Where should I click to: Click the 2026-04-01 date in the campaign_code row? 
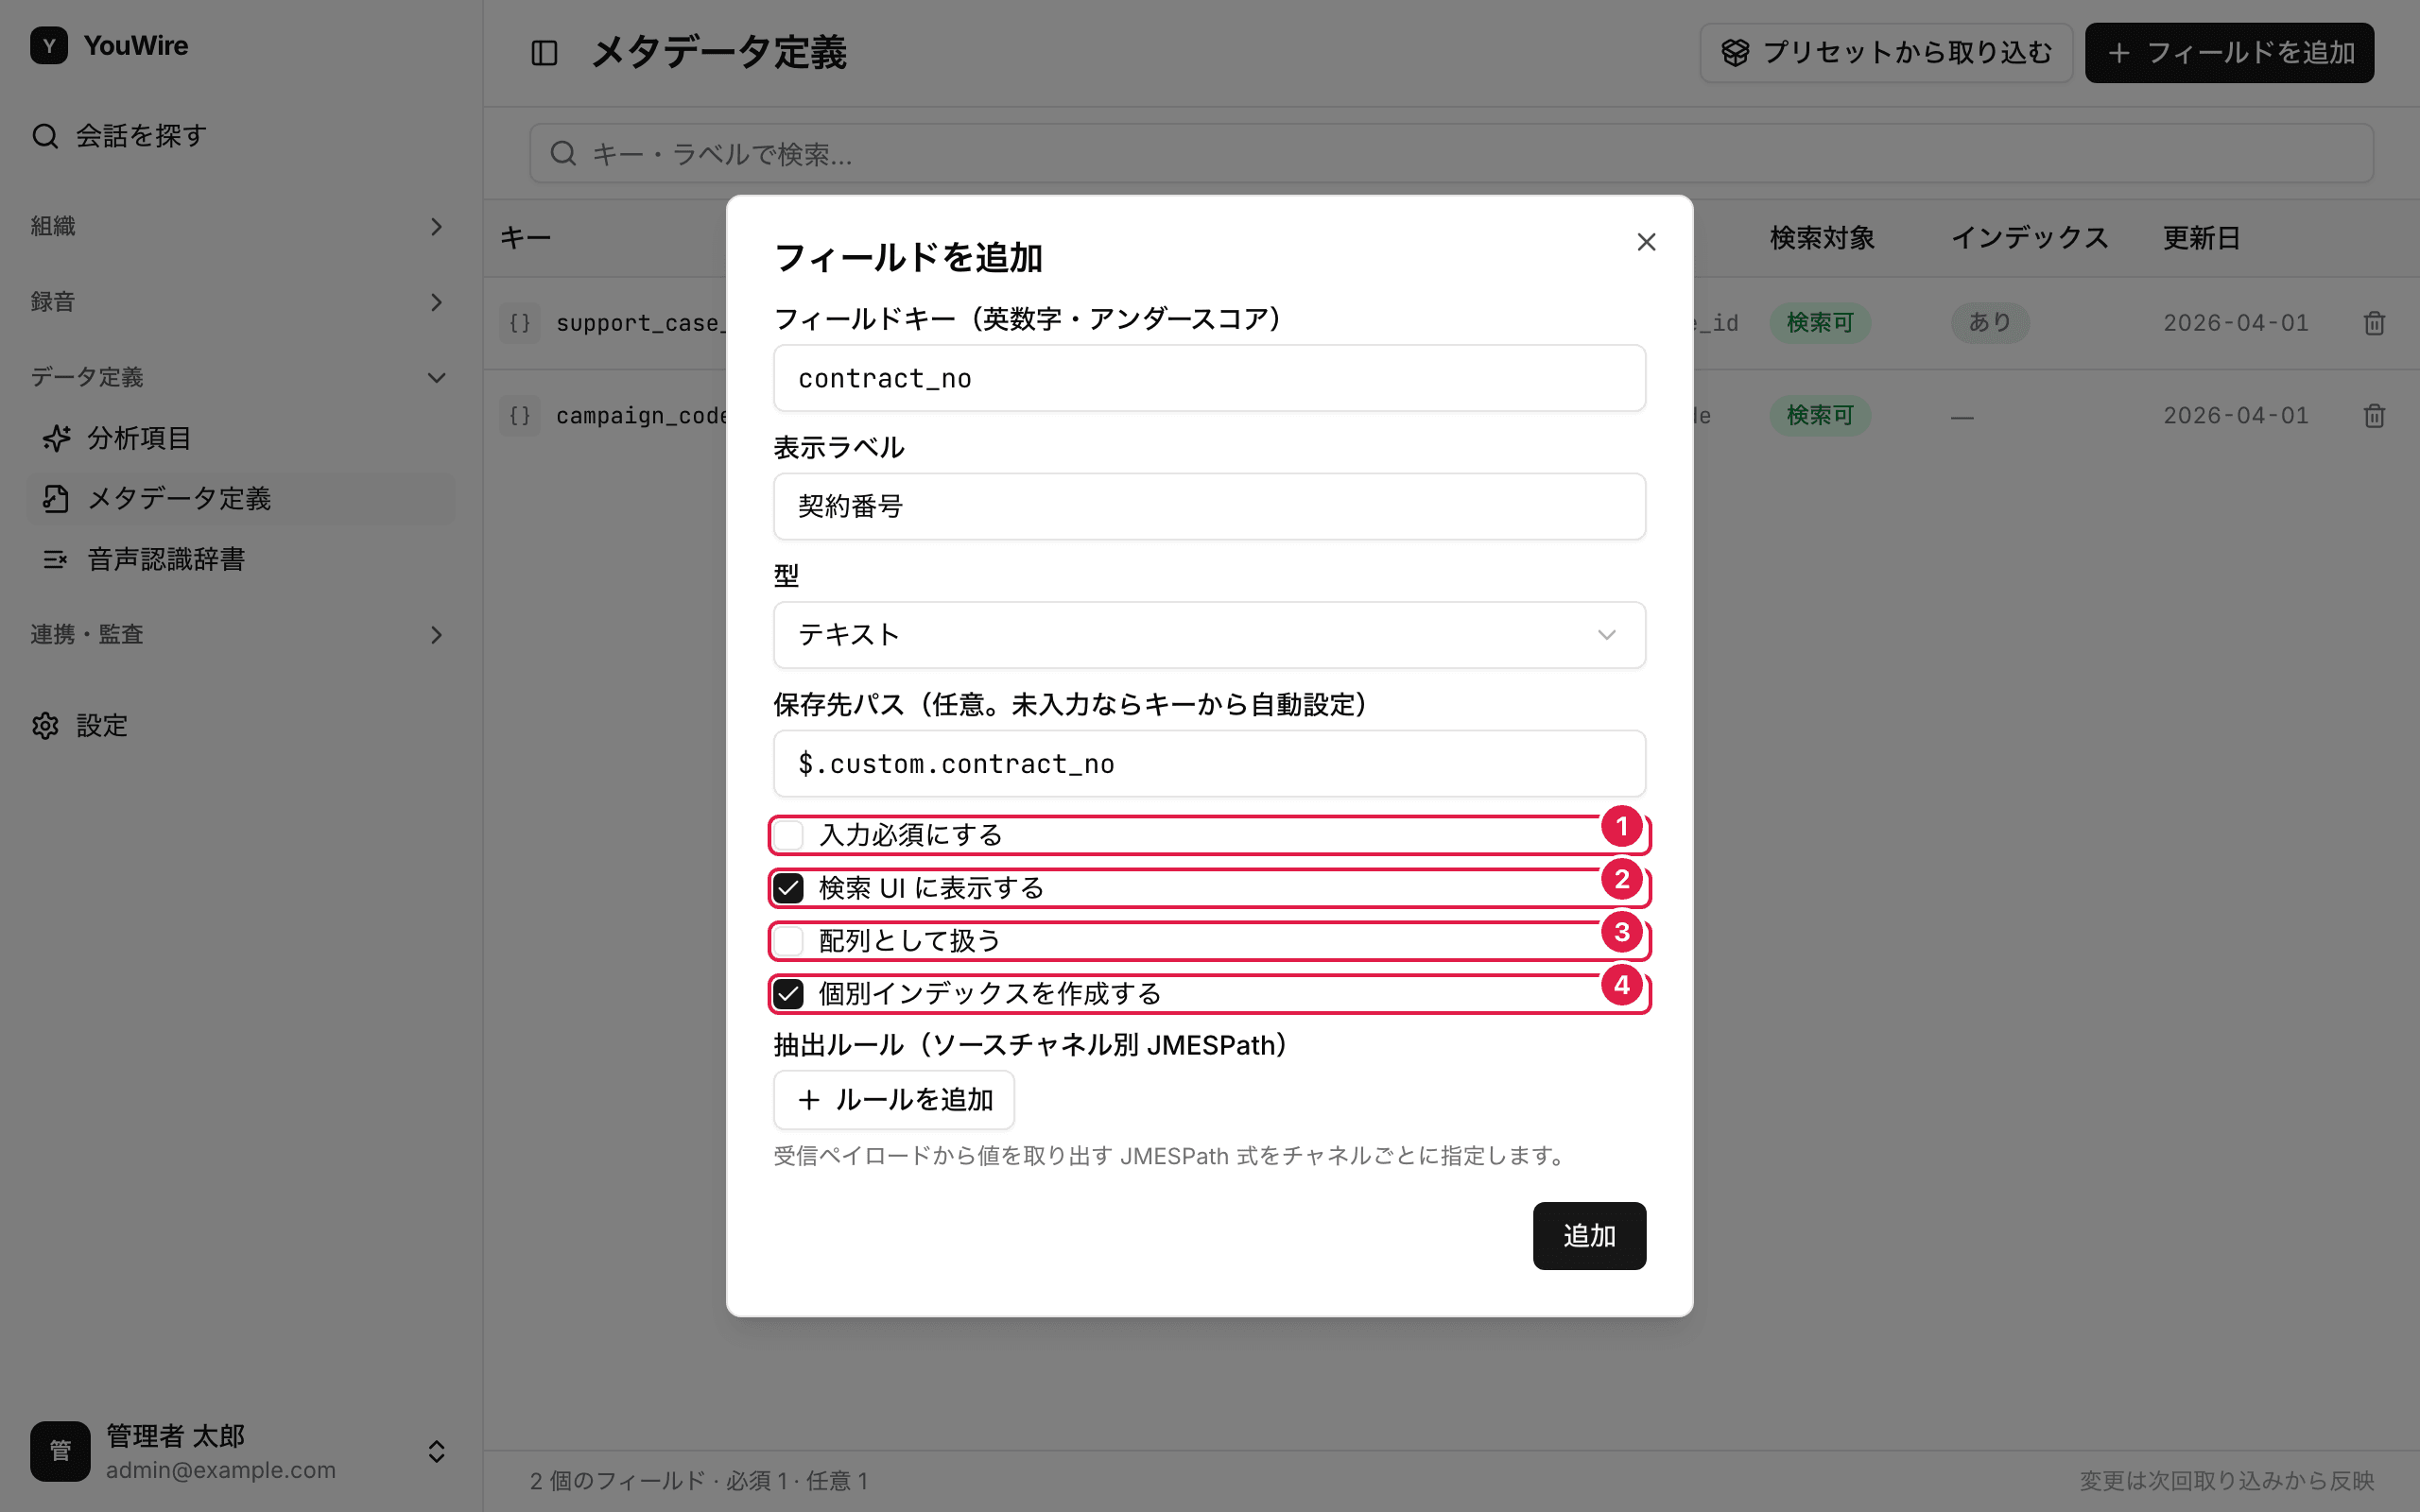[2235, 416]
